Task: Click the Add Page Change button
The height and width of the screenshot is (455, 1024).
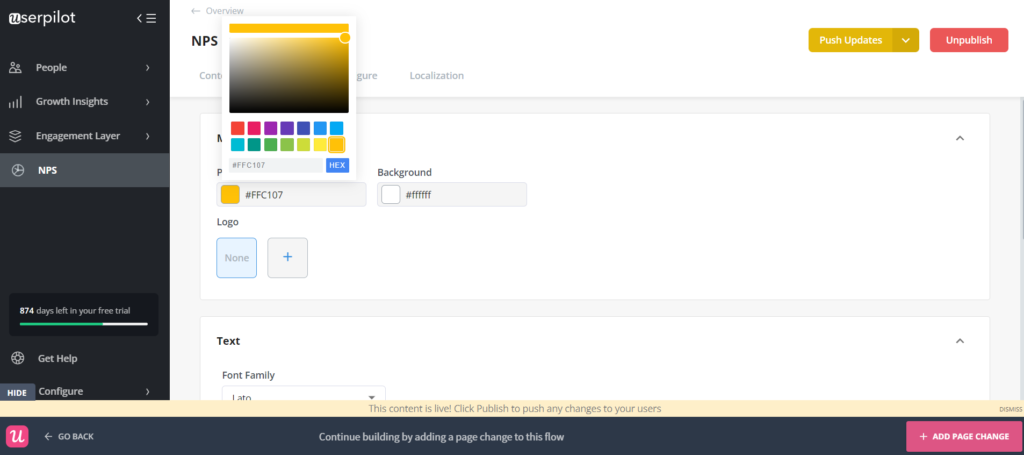Action: coord(964,437)
